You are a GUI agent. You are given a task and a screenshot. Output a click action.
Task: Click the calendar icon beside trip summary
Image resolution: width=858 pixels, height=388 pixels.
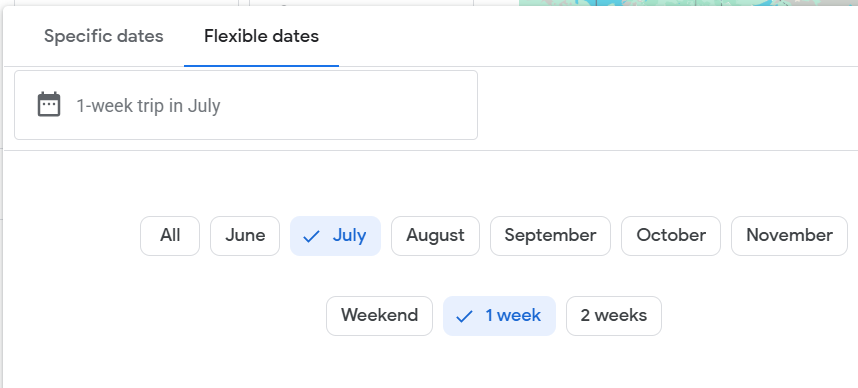(x=49, y=104)
